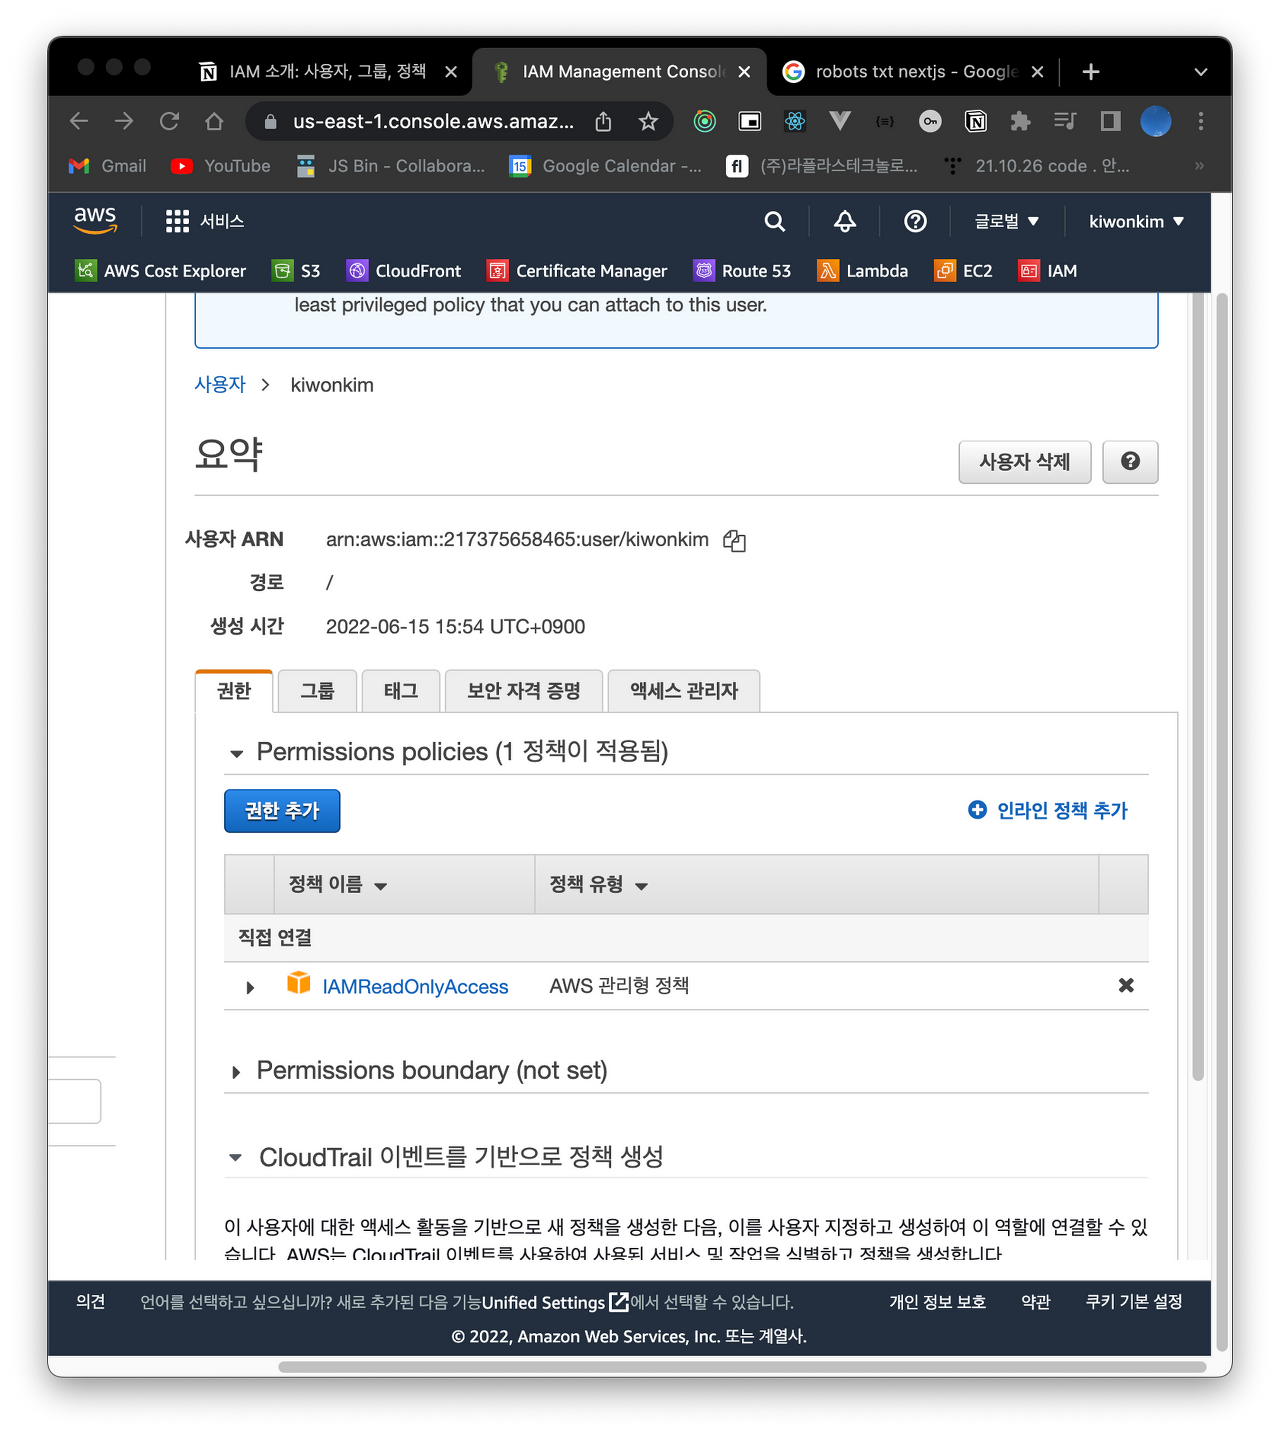Click the help question mark button beside 사용자 삭제
The image size is (1280, 1436).
(1130, 462)
